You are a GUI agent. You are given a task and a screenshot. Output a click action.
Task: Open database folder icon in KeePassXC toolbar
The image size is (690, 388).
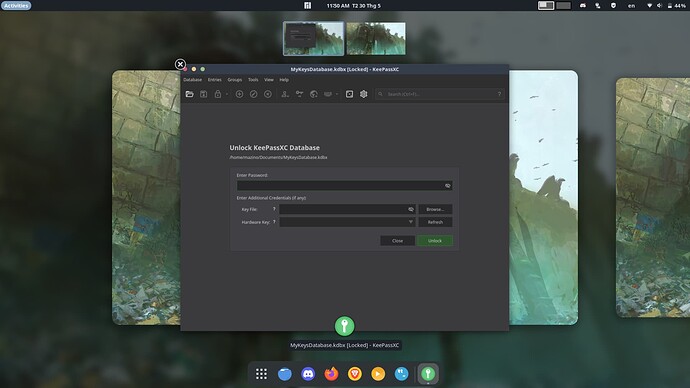click(190, 94)
